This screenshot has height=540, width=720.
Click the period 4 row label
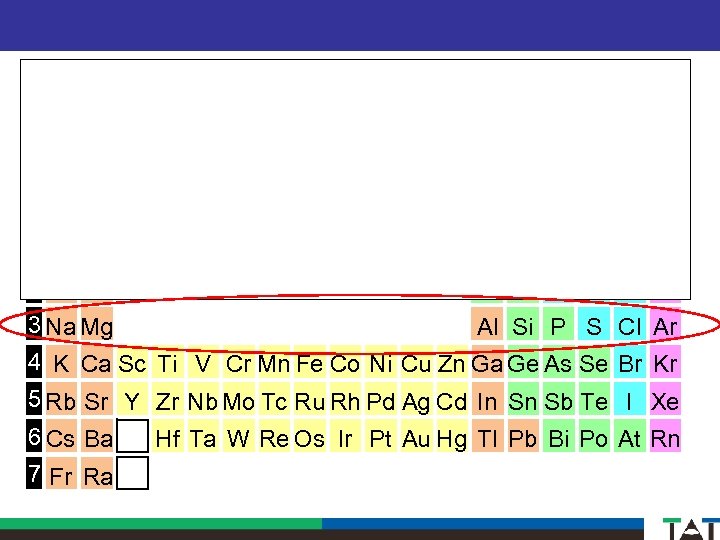pyautogui.click(x=34, y=362)
